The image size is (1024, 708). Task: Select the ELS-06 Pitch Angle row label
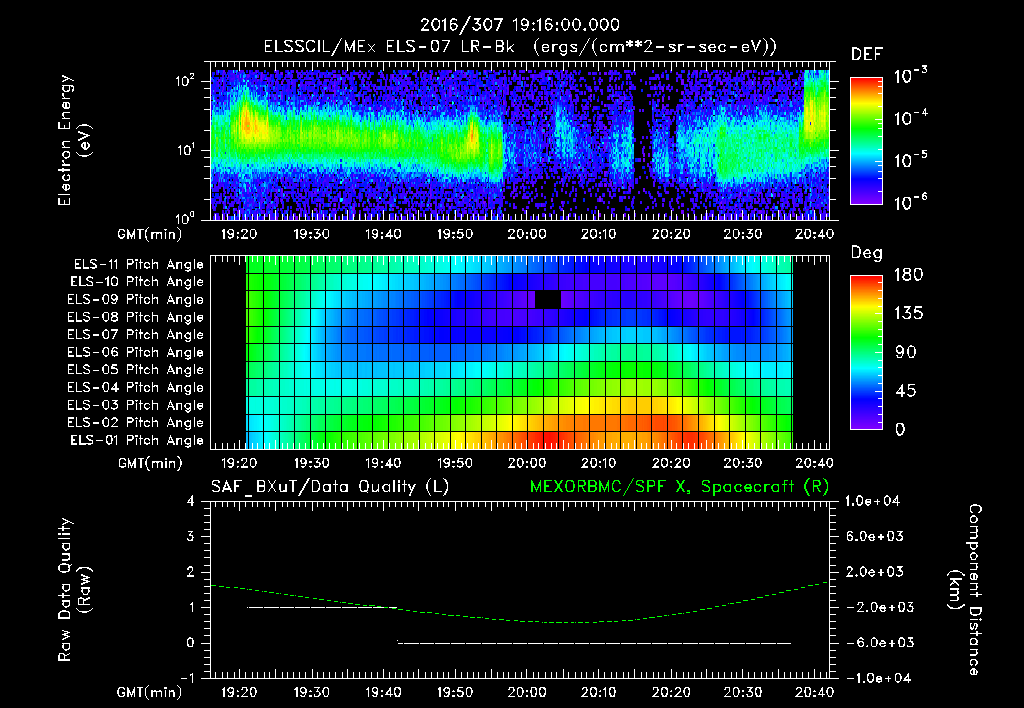136,352
